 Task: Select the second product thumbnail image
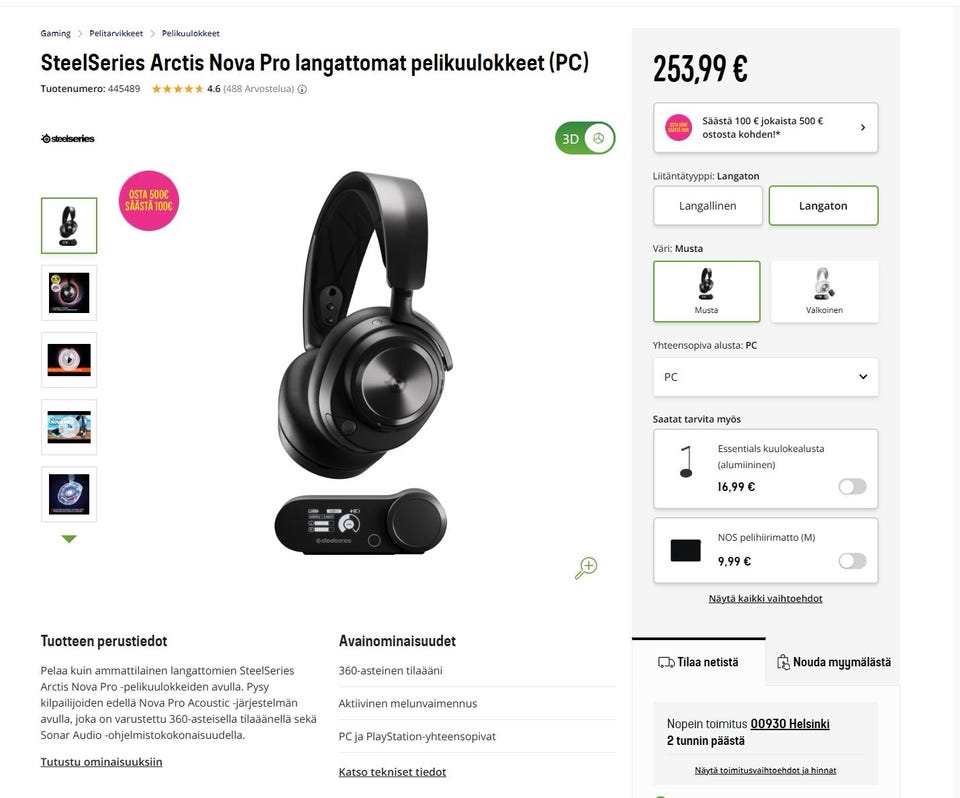coord(69,293)
